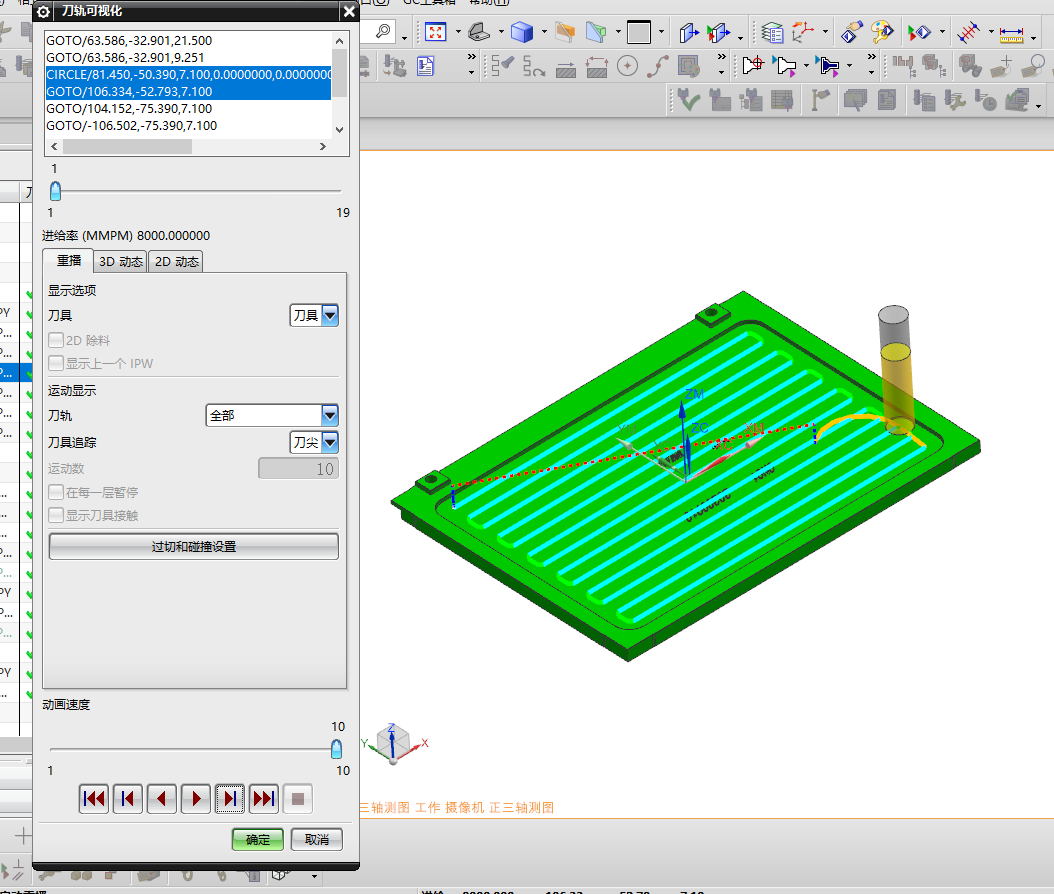
Task: Switch to the 2D 动态 tab
Action: point(176,261)
